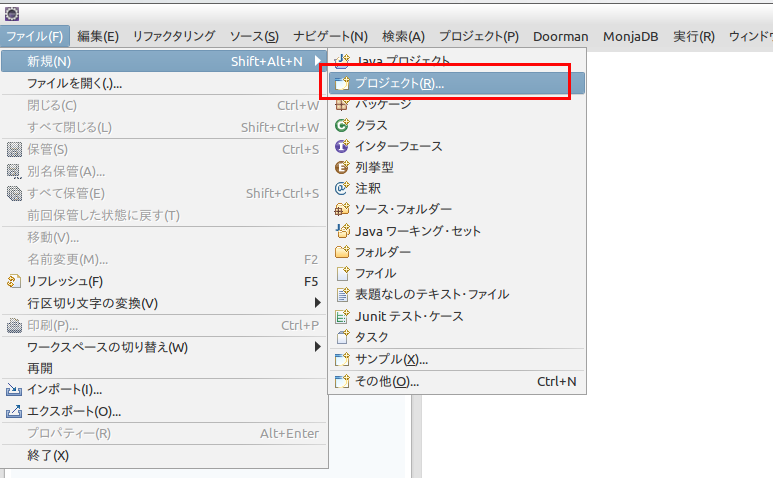
Task: Click the 注釈 annotation @ icon
Action: [342, 188]
